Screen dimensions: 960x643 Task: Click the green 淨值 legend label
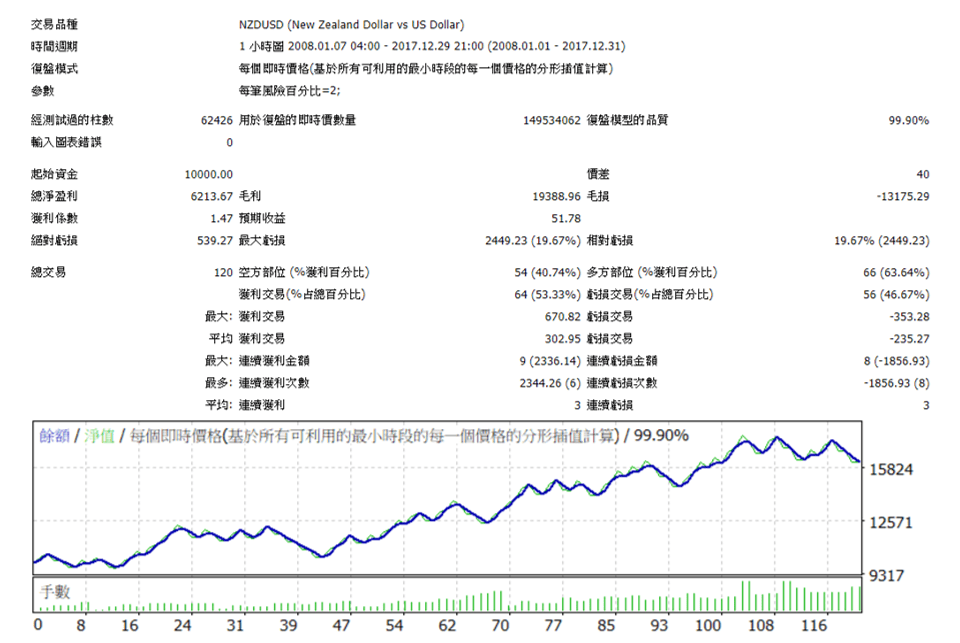[x=101, y=436]
